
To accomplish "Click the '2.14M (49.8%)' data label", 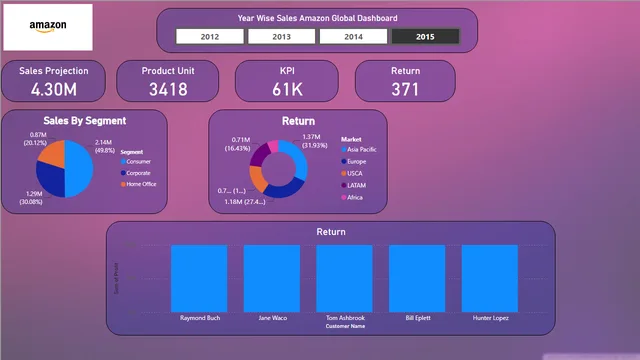I will pos(105,146).
